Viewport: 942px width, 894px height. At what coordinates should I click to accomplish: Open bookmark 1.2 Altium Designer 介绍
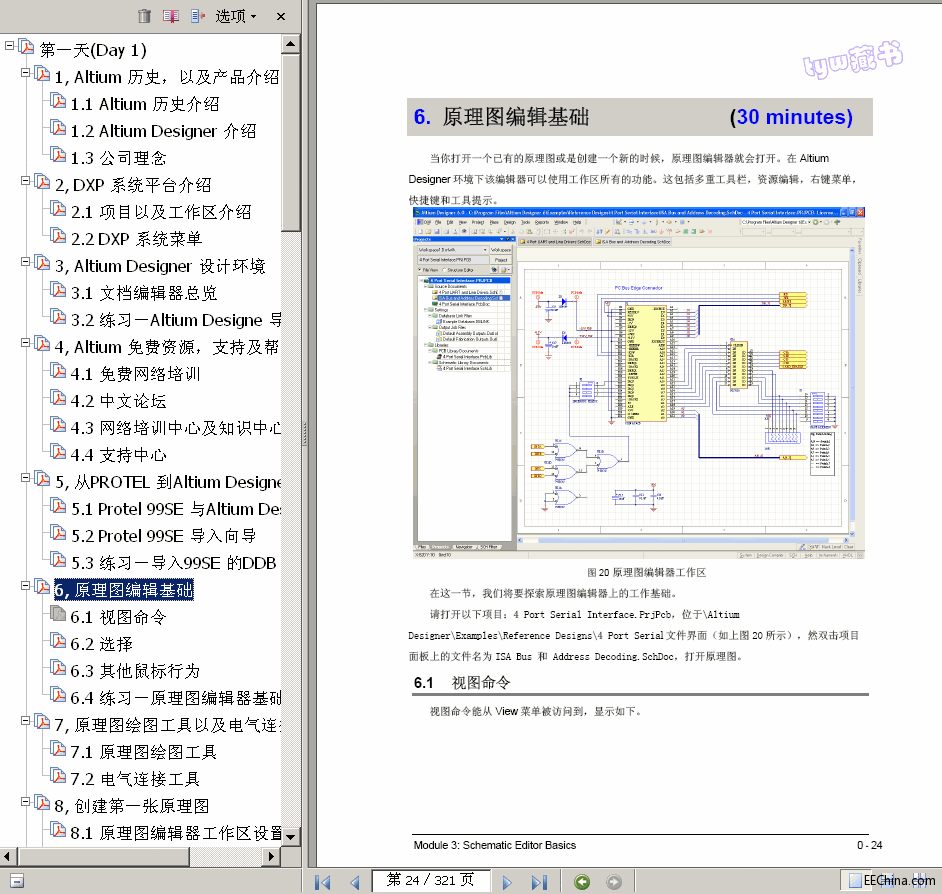point(163,132)
